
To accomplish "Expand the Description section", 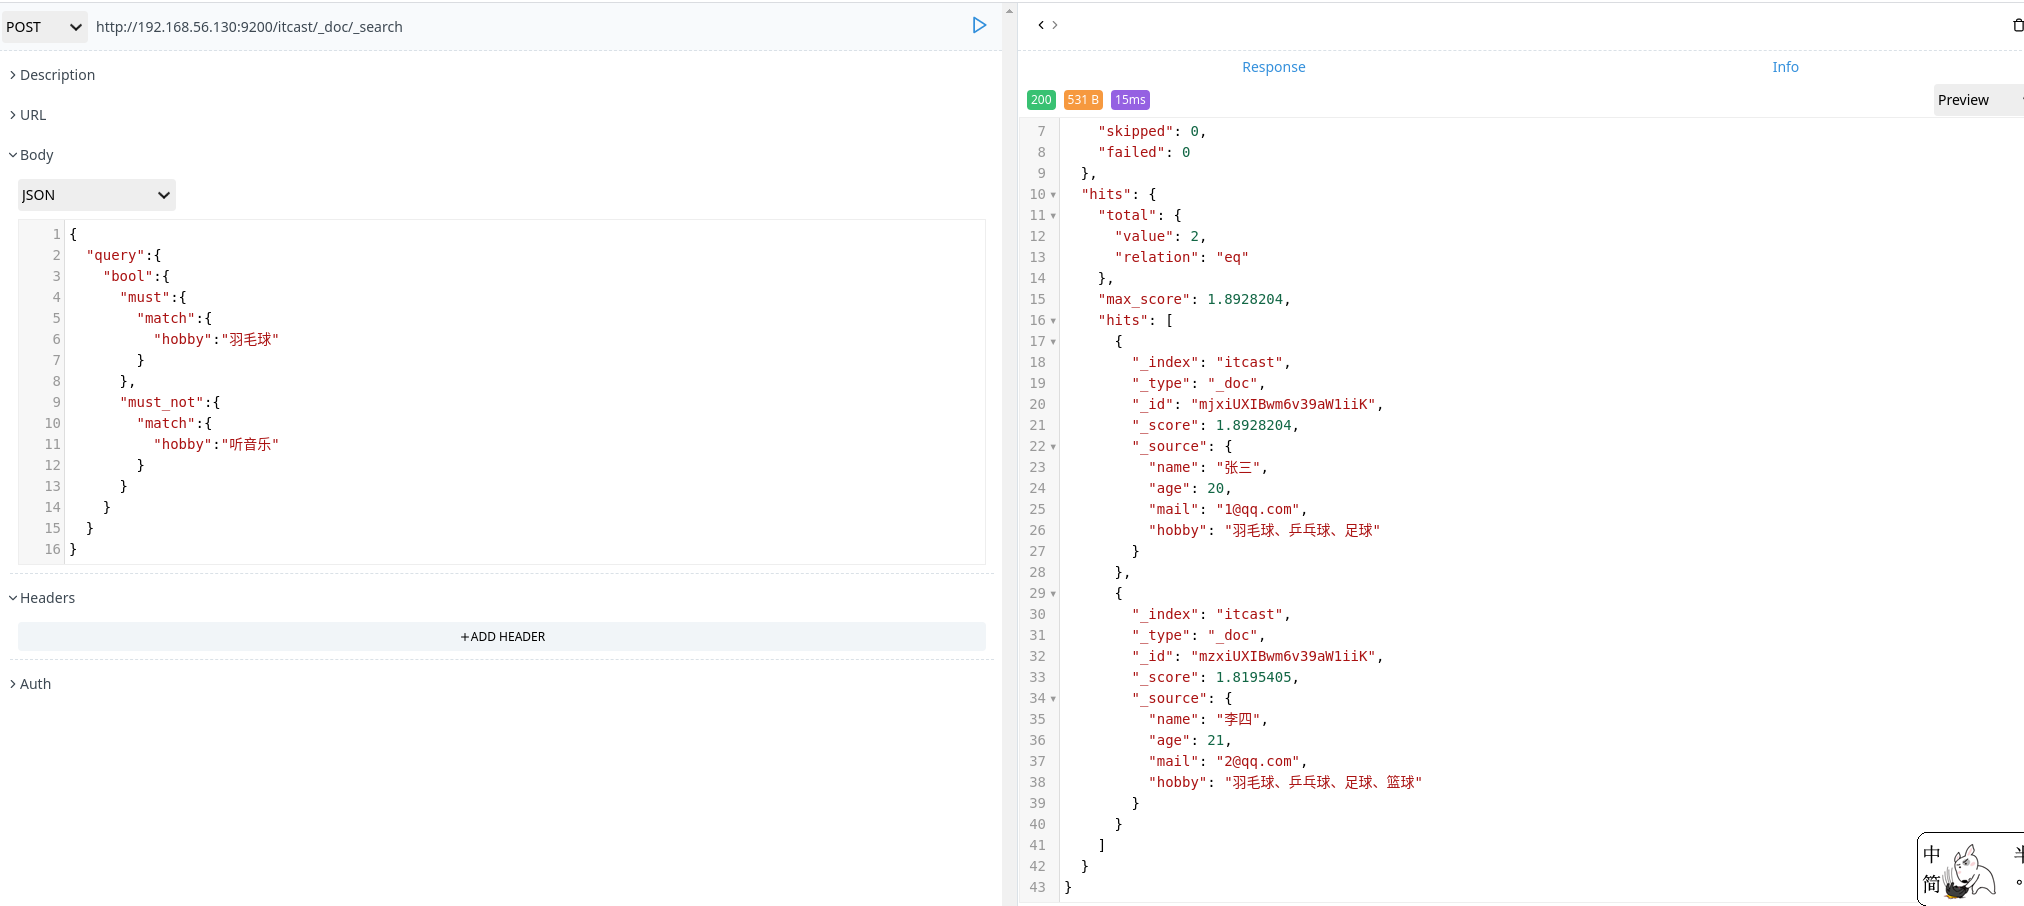I will 55,75.
